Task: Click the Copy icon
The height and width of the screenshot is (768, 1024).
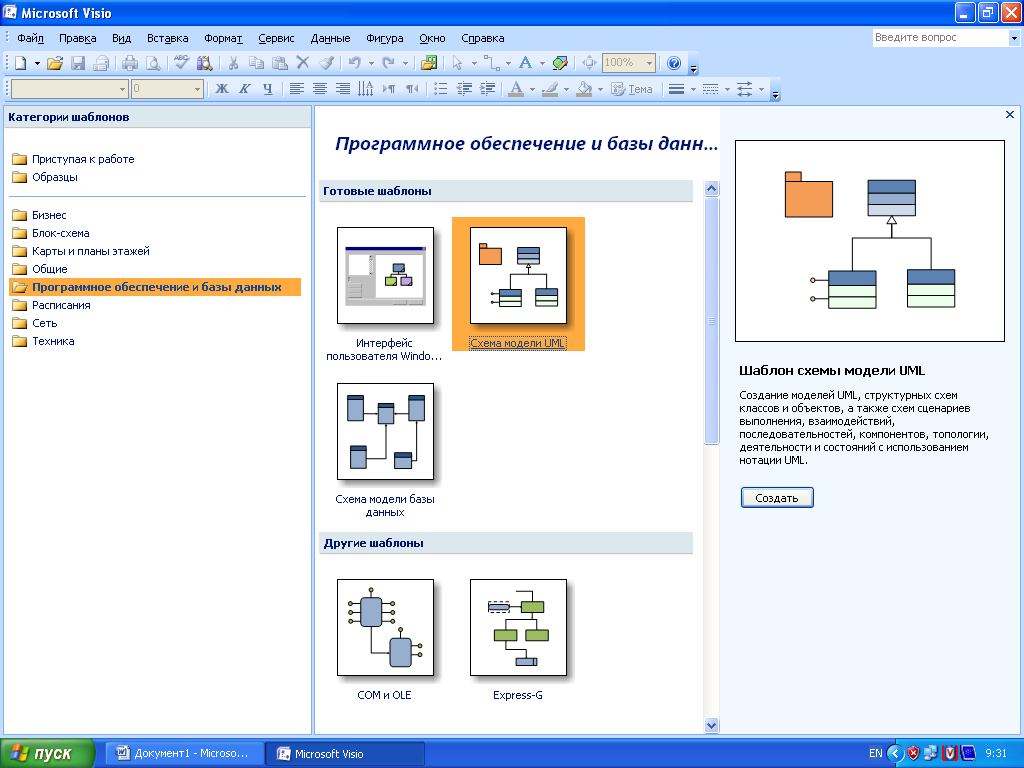Action: coord(256,63)
